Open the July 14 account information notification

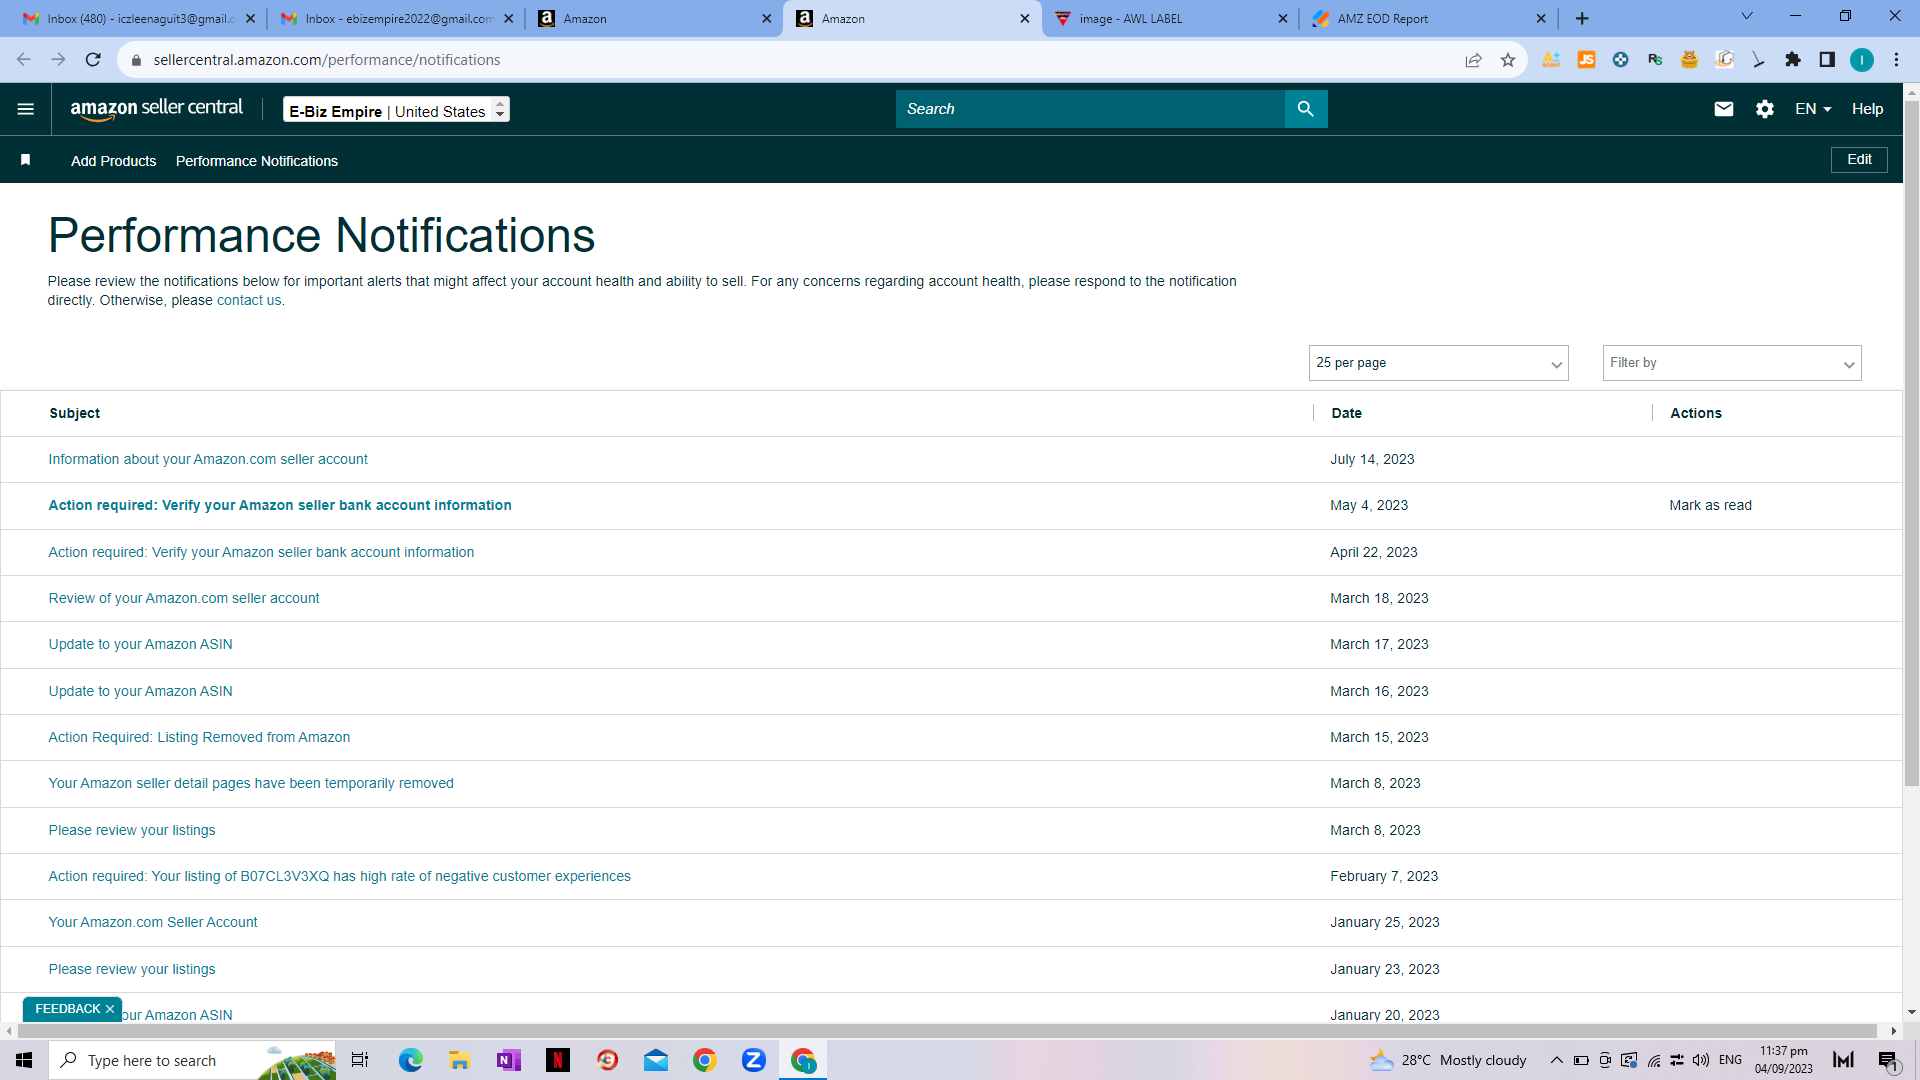[x=208, y=460]
